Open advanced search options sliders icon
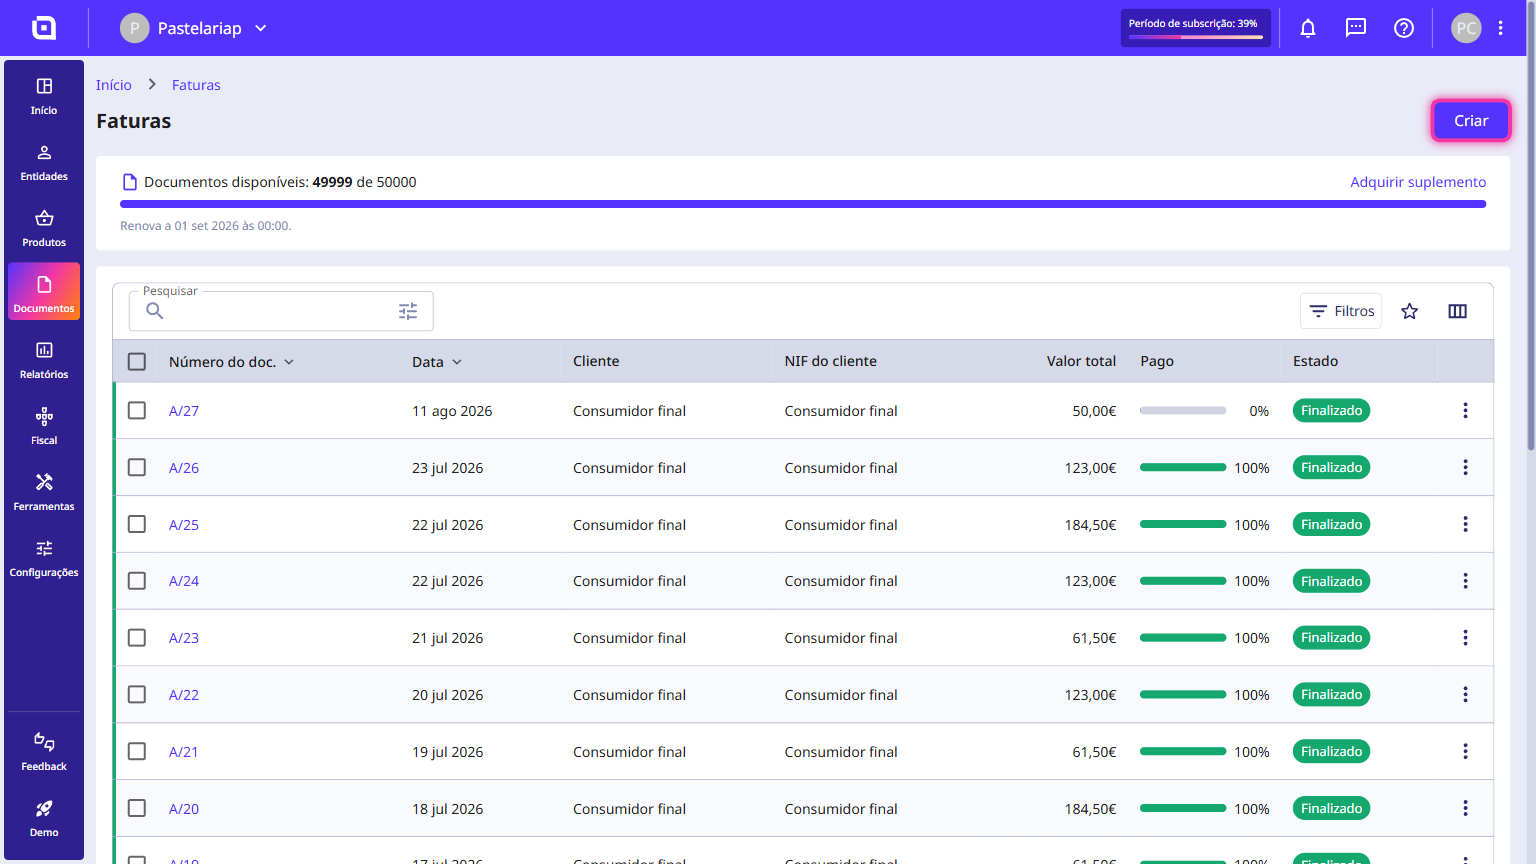 (408, 311)
